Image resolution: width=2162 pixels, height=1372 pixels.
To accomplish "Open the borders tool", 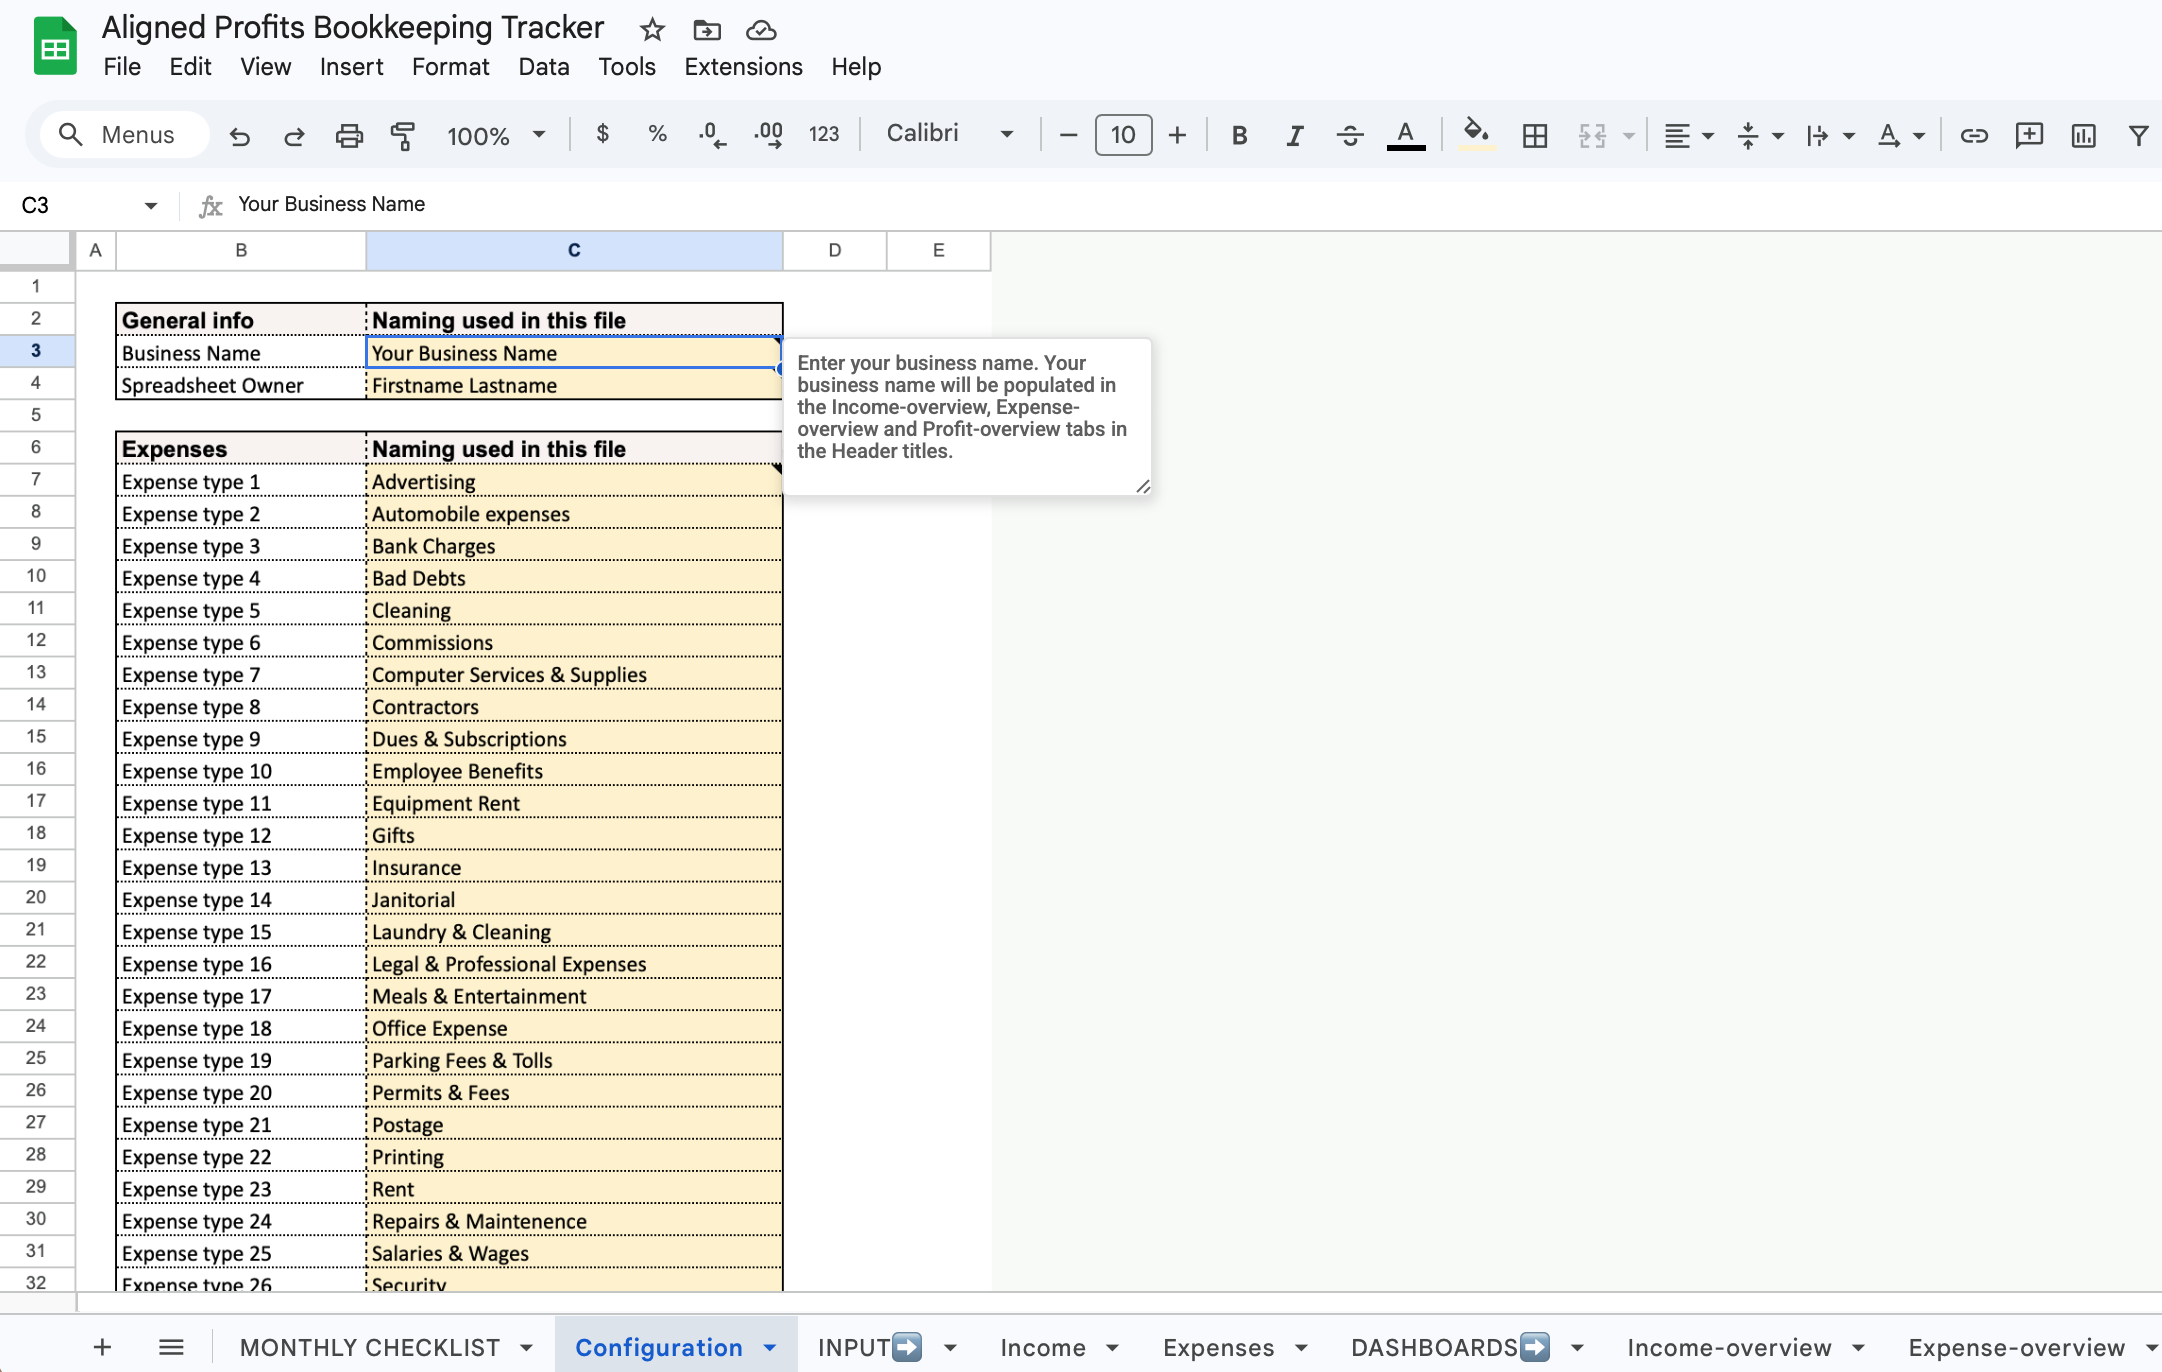I will (1534, 135).
